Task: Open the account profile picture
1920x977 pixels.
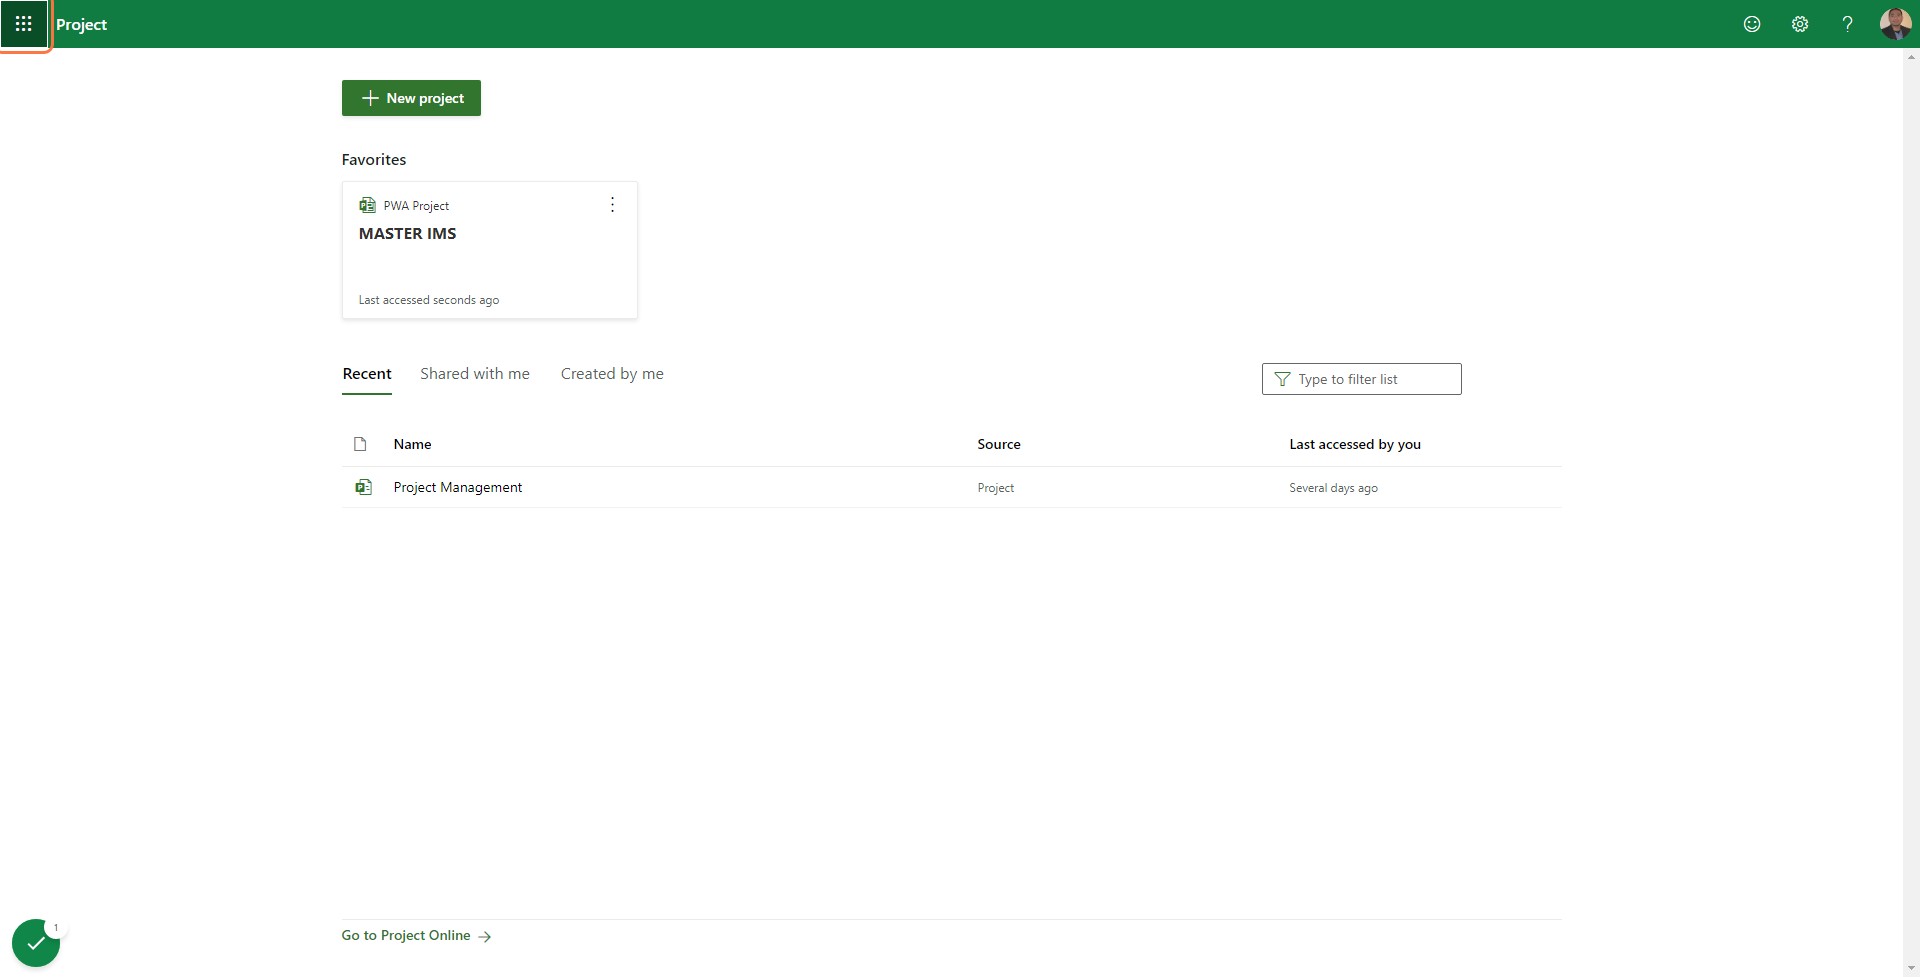Action: click(x=1895, y=24)
